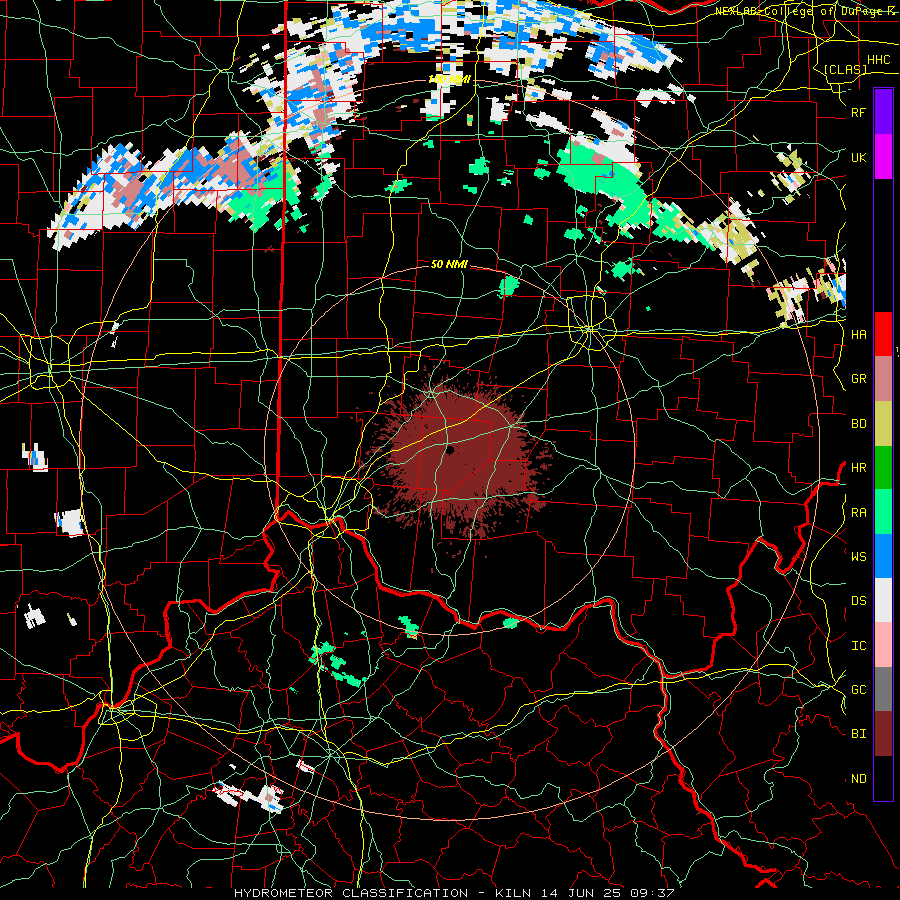The width and height of the screenshot is (900, 900).
Task: Click the blue WS legend color block
Action: click(x=883, y=556)
